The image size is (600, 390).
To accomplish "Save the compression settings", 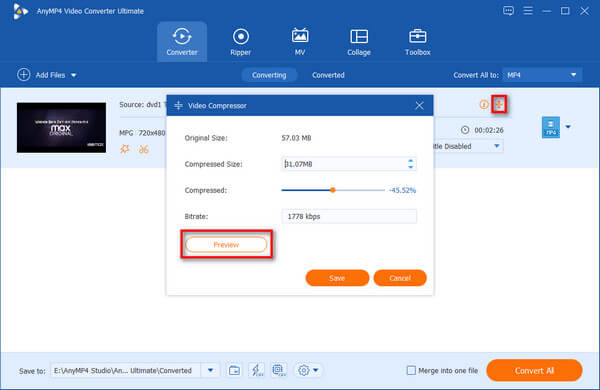I will pyautogui.click(x=337, y=278).
